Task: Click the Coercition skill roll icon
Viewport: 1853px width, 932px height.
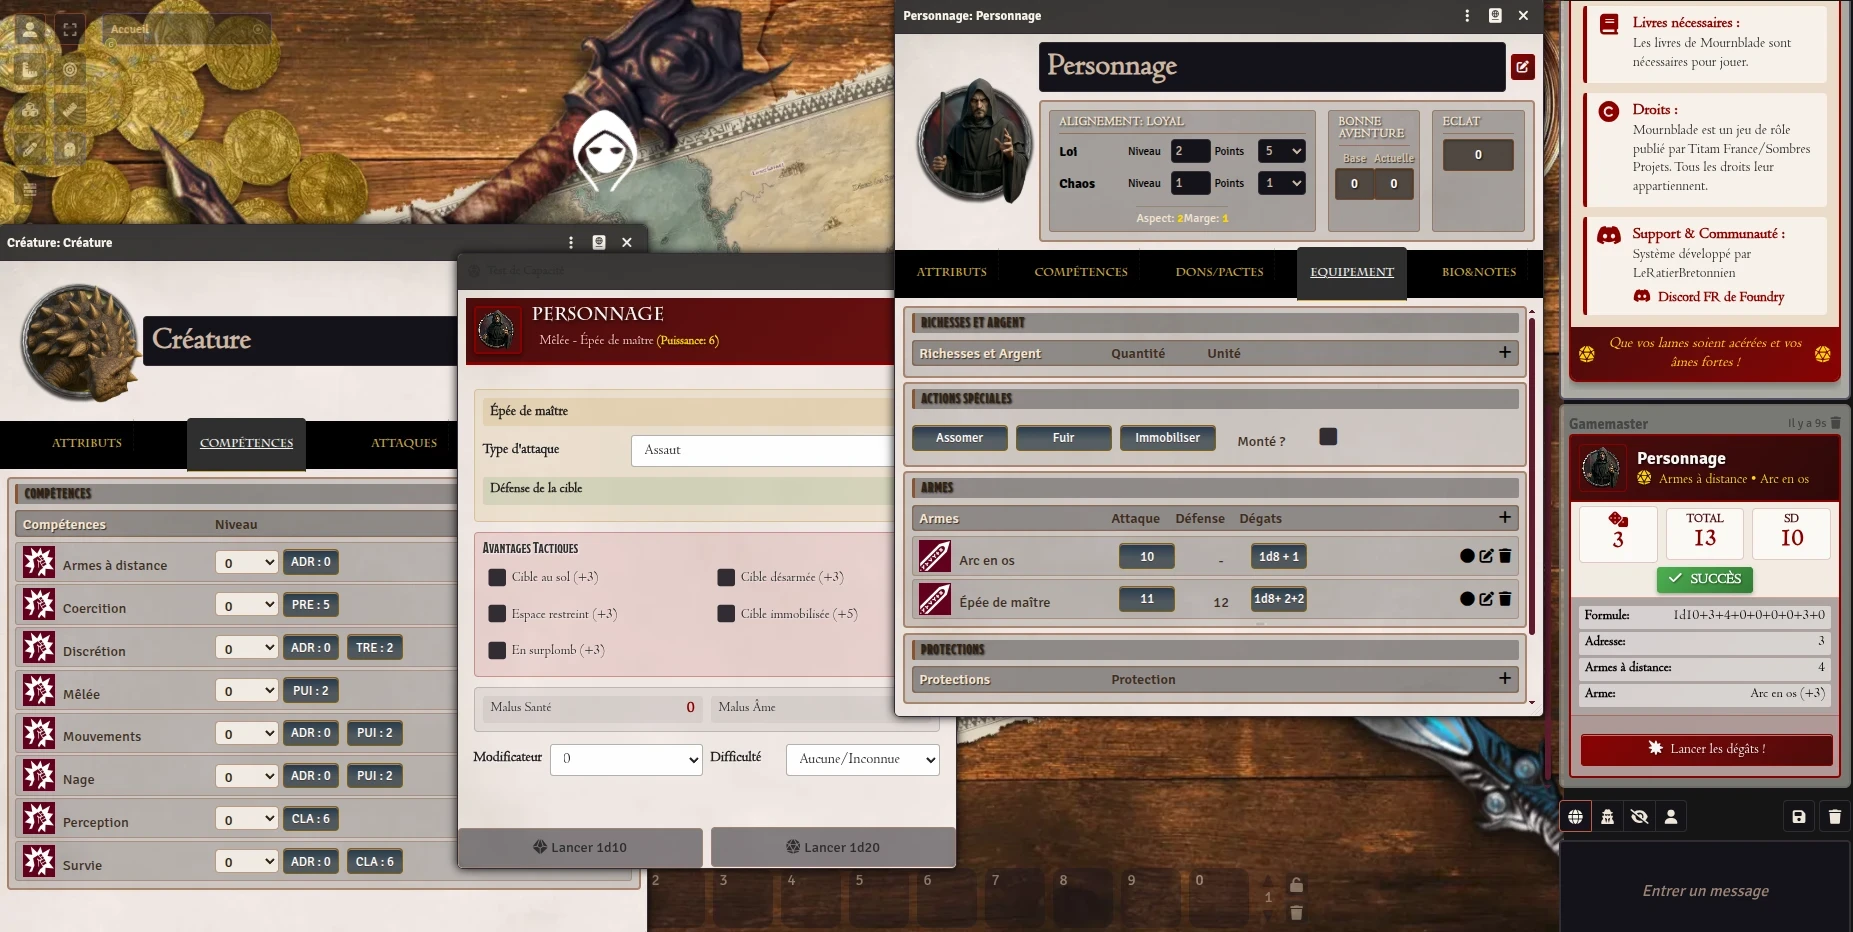Action: (39, 605)
